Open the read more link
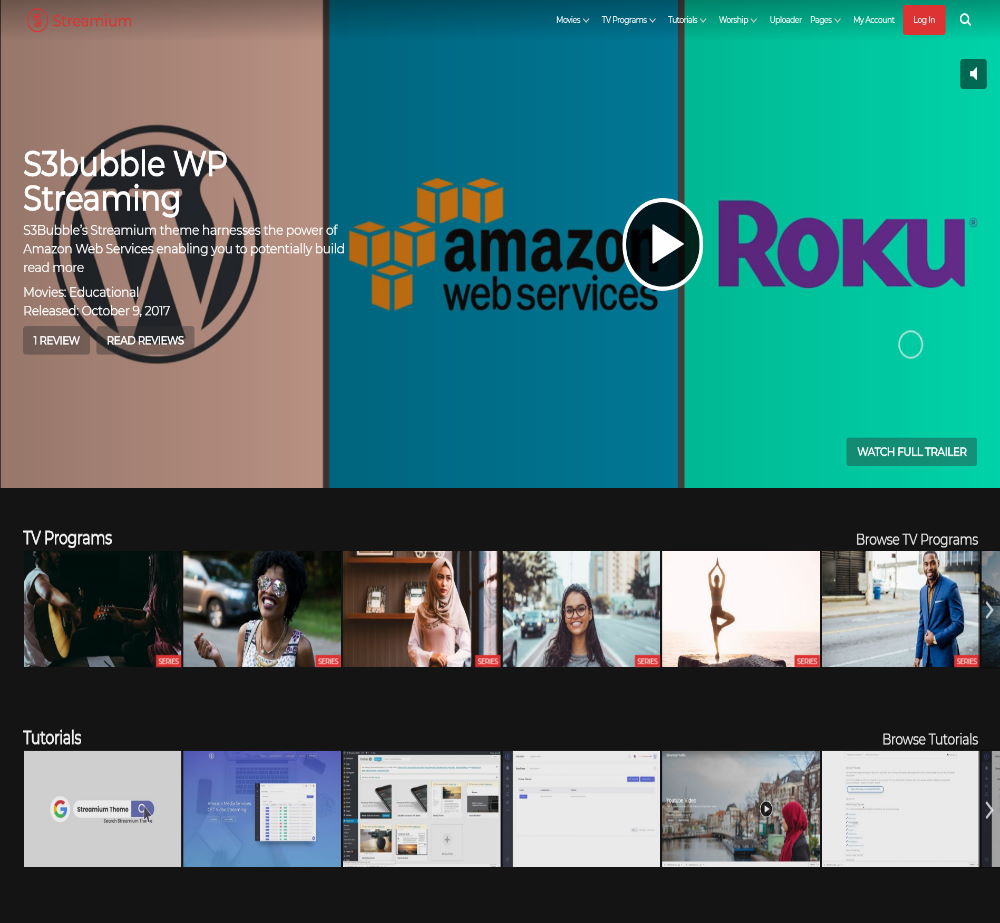1000x923 pixels. (x=54, y=267)
